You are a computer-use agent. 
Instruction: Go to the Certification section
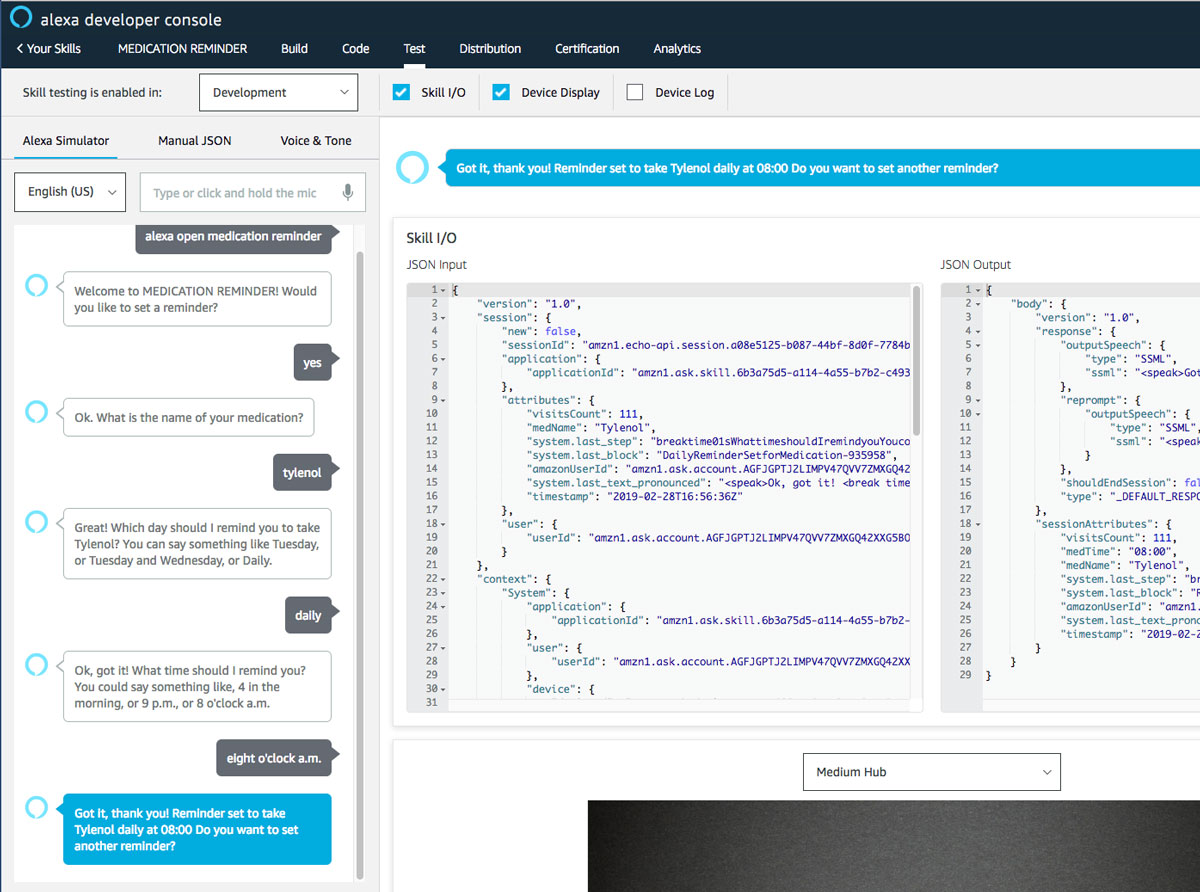[x=587, y=49]
